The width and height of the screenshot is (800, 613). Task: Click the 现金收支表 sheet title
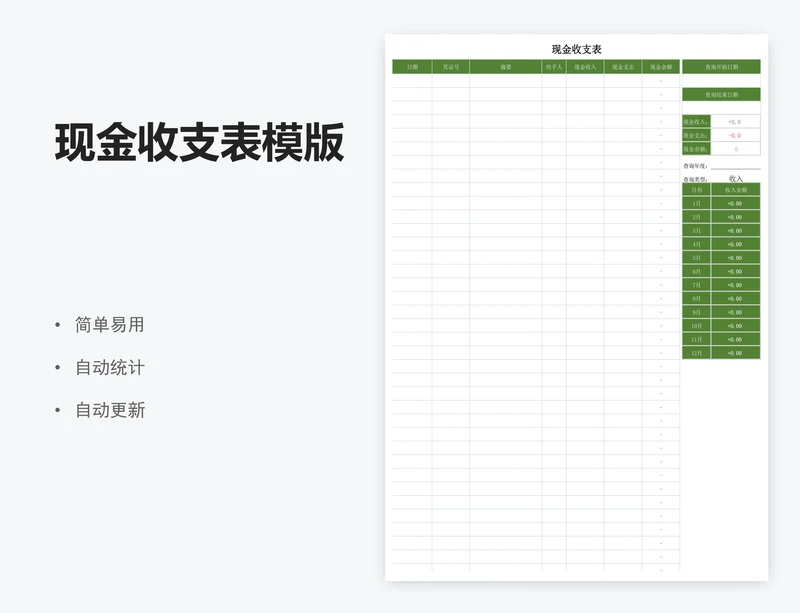pyautogui.click(x=577, y=50)
